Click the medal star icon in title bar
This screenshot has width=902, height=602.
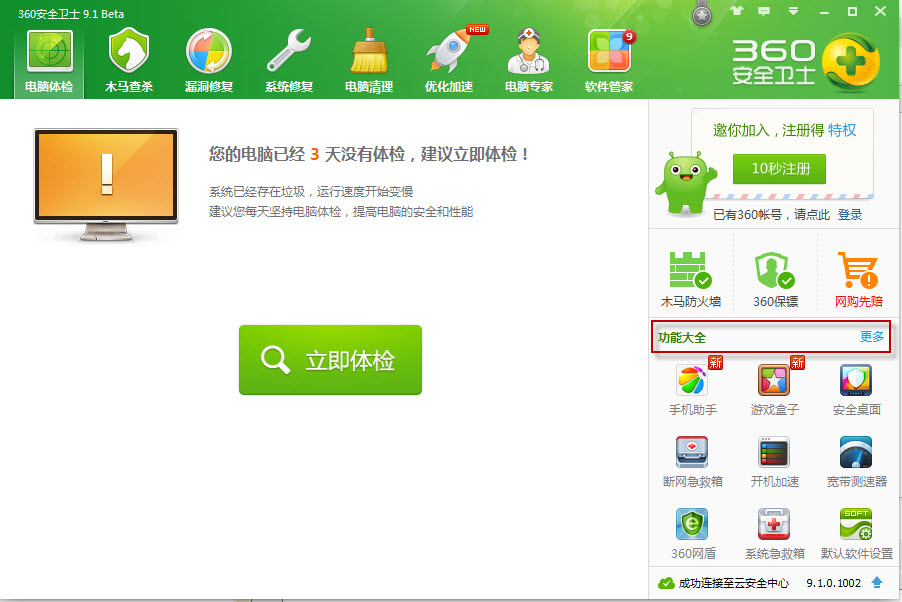(701, 16)
